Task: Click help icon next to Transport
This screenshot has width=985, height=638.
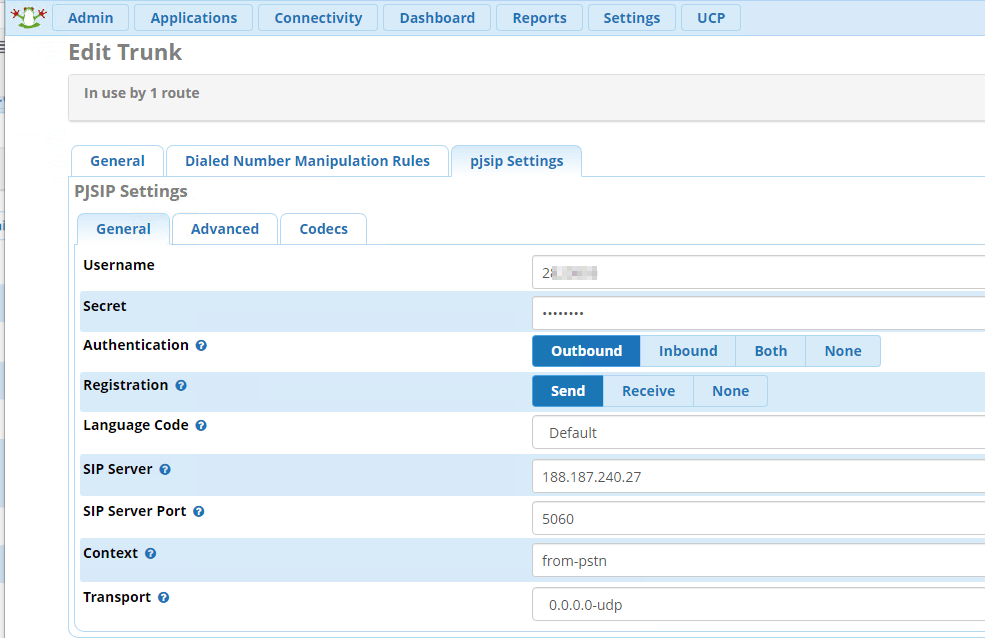Action: tap(163, 598)
